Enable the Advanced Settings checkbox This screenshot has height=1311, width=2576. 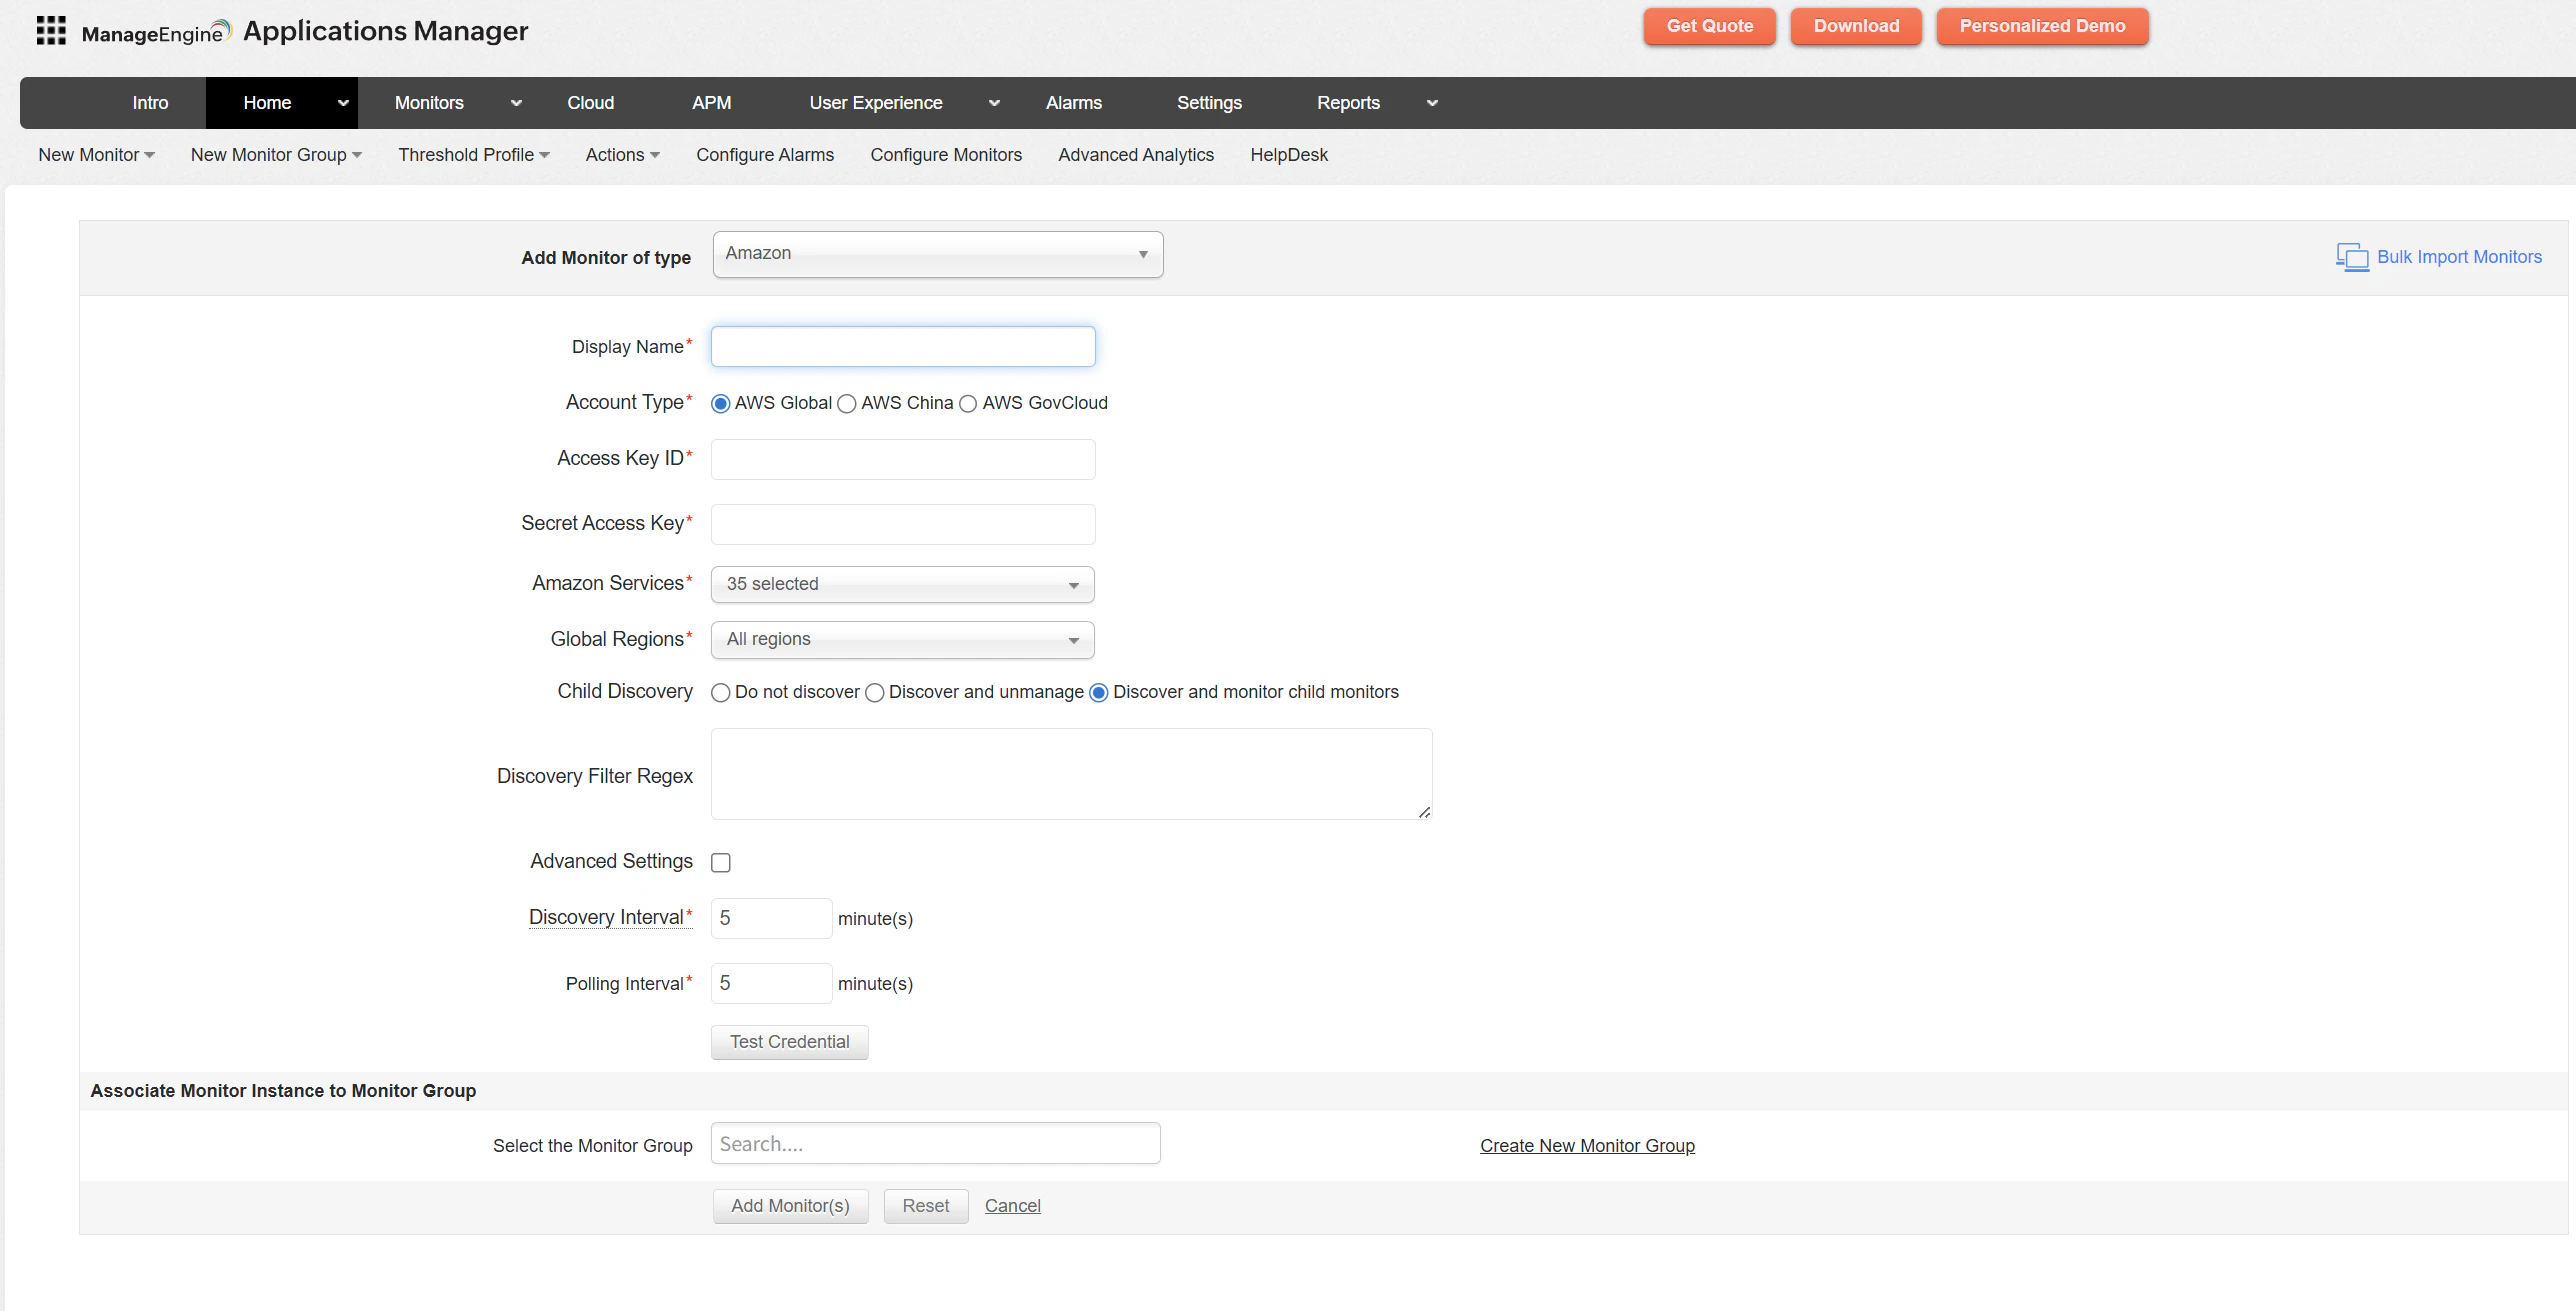721,863
